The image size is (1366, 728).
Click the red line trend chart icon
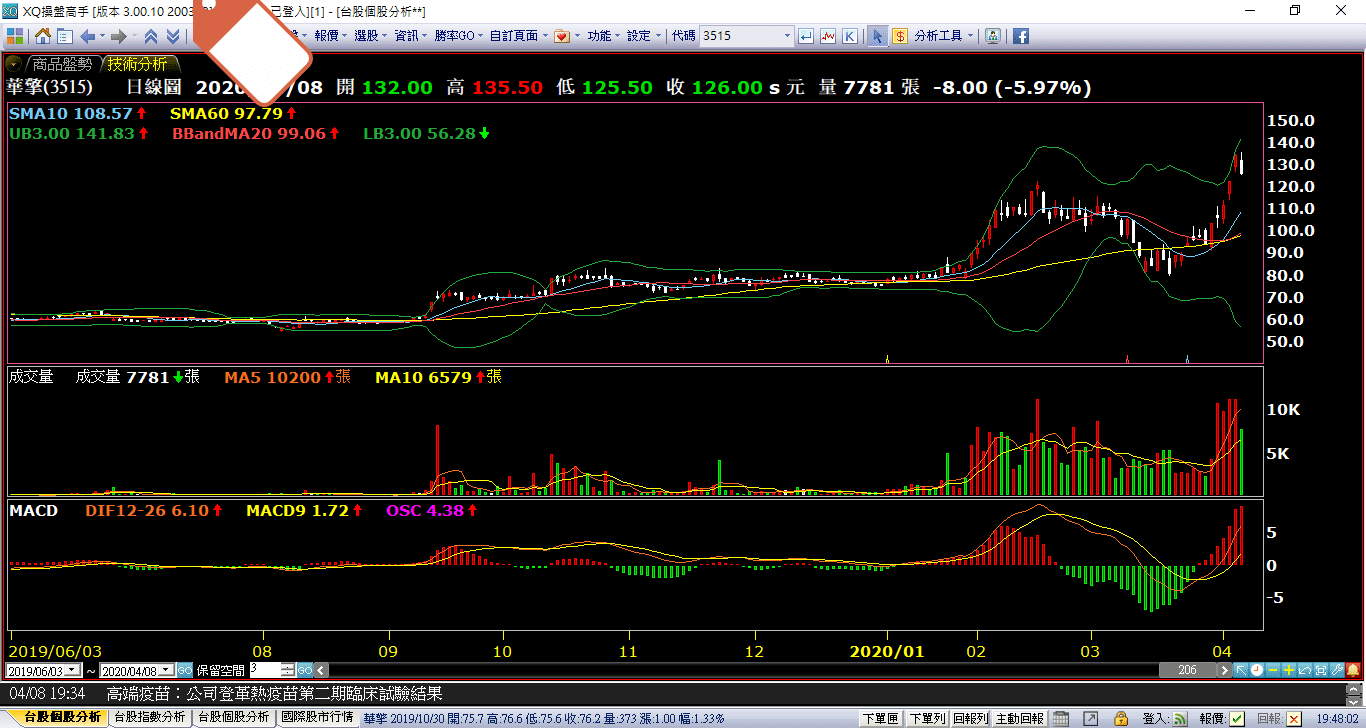(828, 36)
